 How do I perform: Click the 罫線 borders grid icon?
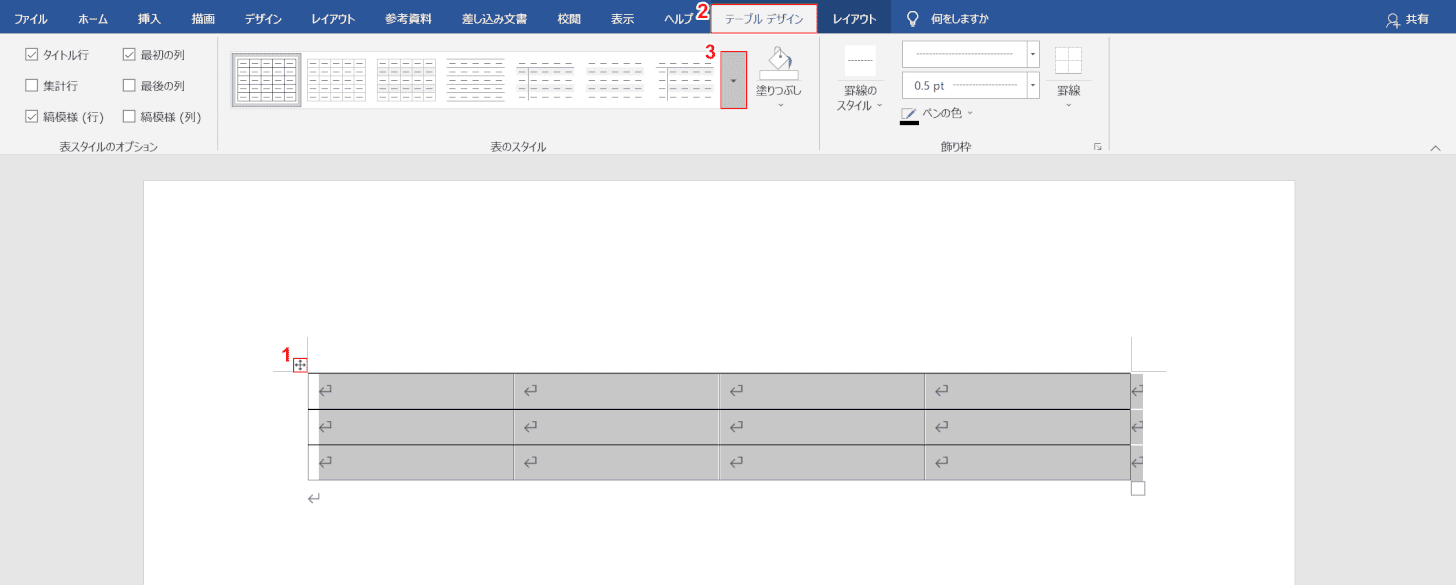[1068, 61]
